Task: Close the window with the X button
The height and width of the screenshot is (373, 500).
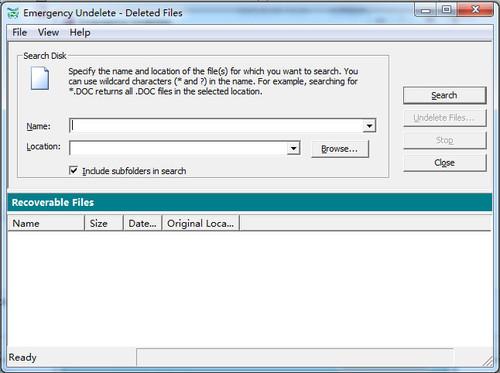Action: click(x=475, y=10)
